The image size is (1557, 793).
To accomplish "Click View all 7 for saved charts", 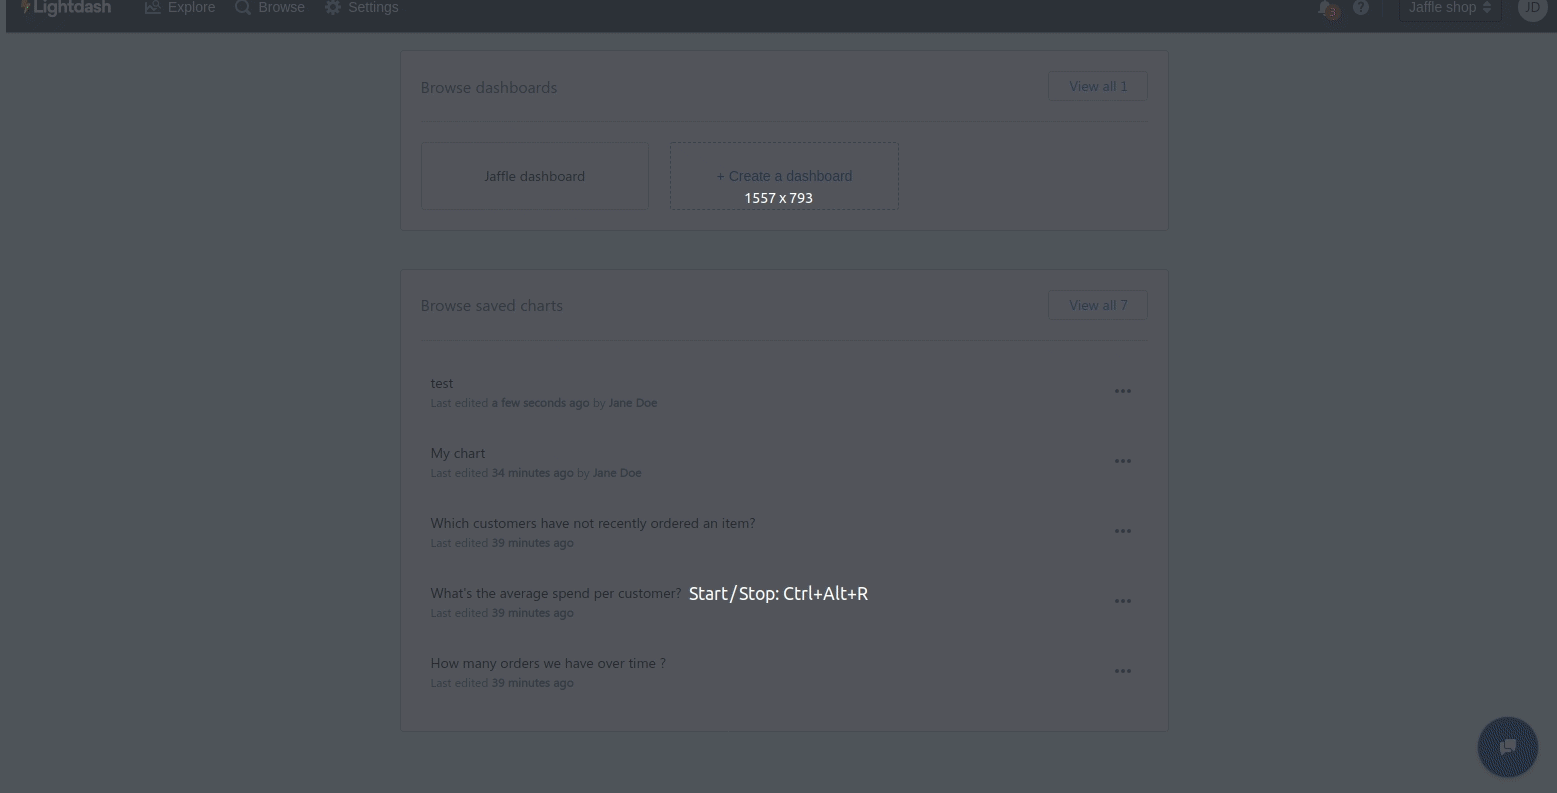I will pos(1097,305).
